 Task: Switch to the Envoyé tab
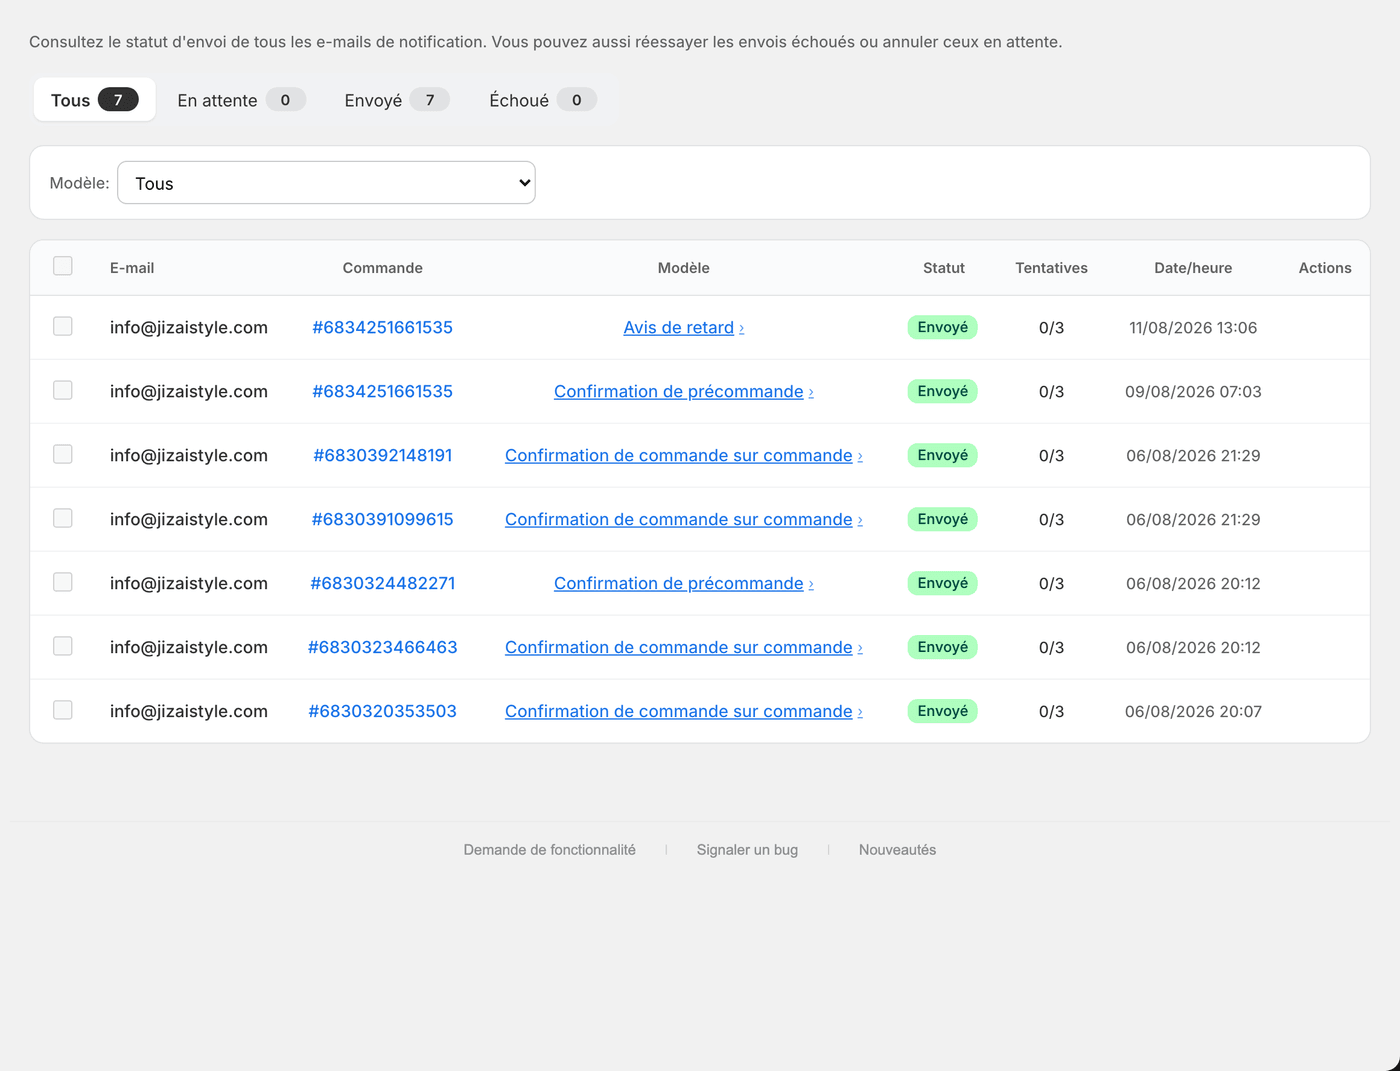click(396, 100)
